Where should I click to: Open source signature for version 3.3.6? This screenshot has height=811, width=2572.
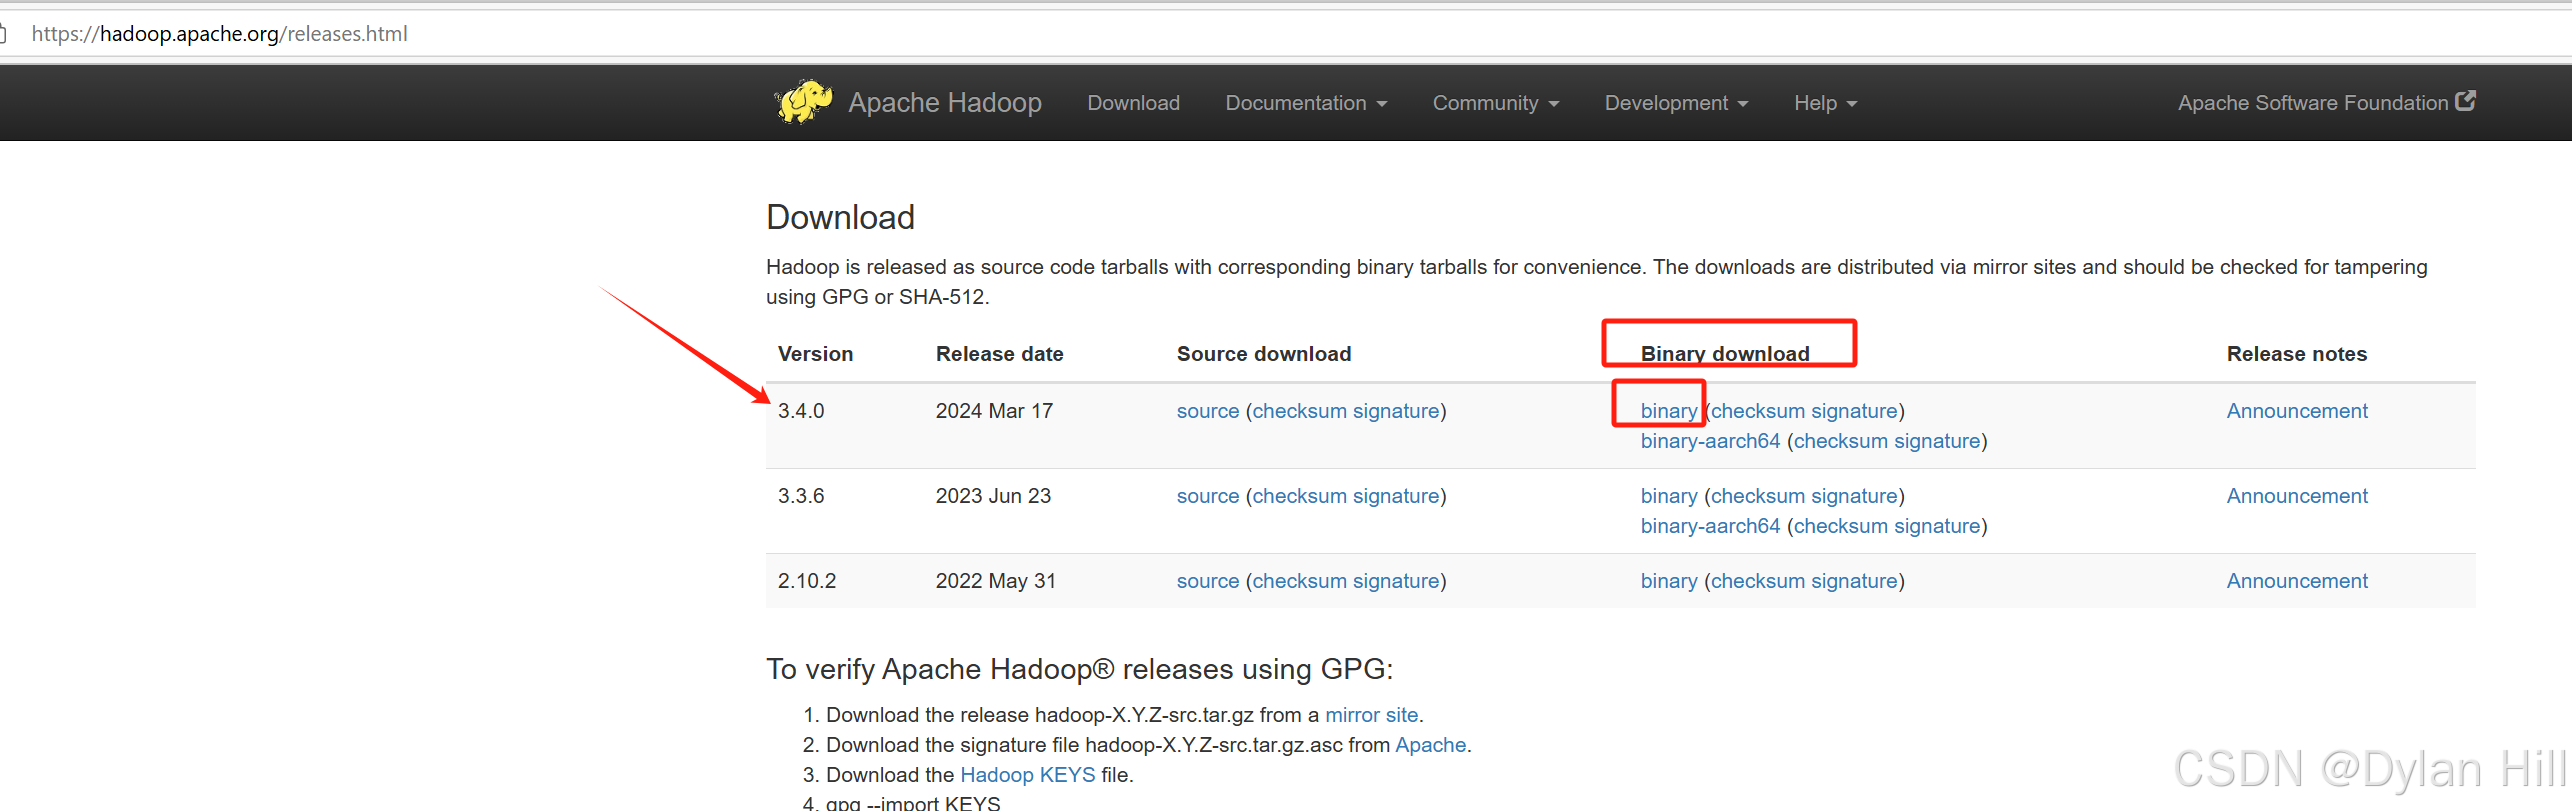point(1396,496)
